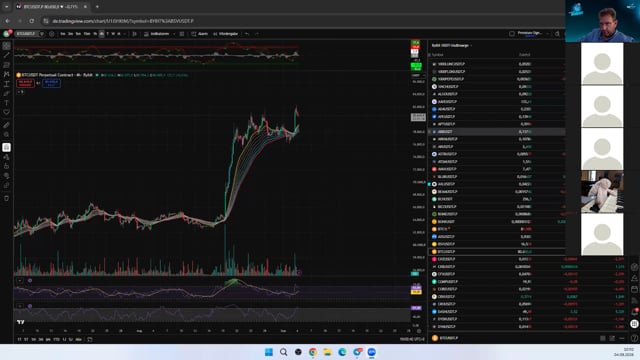Open a new browser tab

pos(97,7)
